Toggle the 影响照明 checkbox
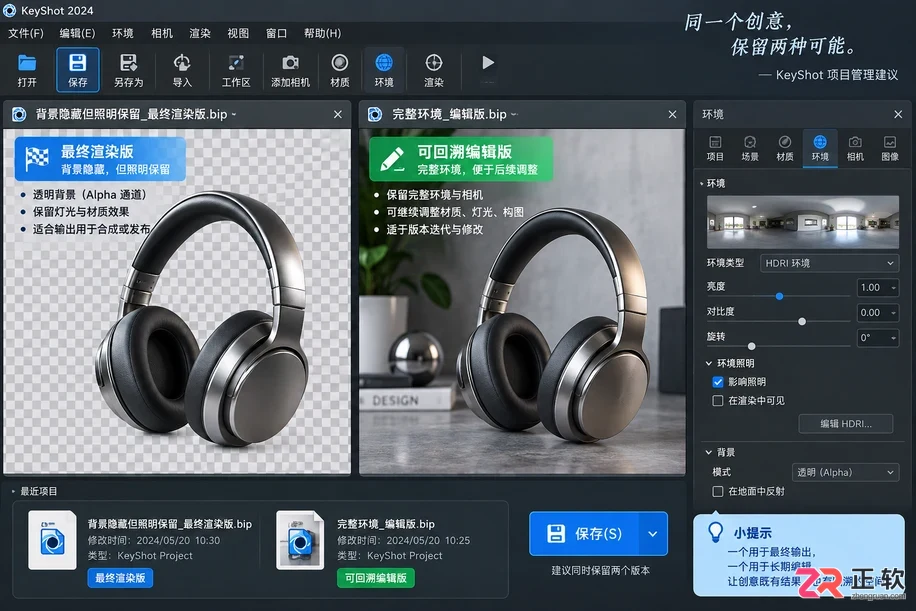 tap(718, 382)
